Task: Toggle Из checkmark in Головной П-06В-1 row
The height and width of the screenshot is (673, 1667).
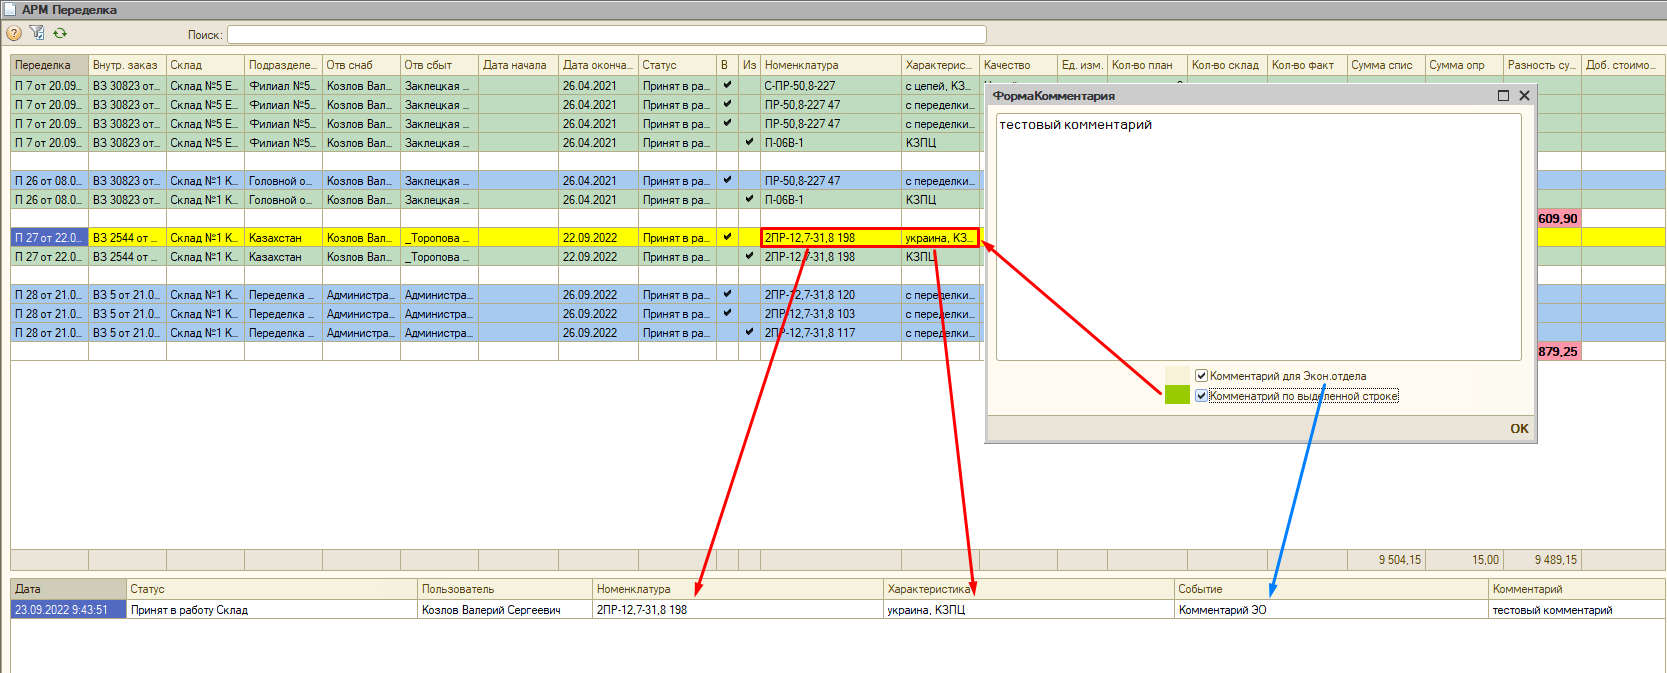Action: click(749, 200)
